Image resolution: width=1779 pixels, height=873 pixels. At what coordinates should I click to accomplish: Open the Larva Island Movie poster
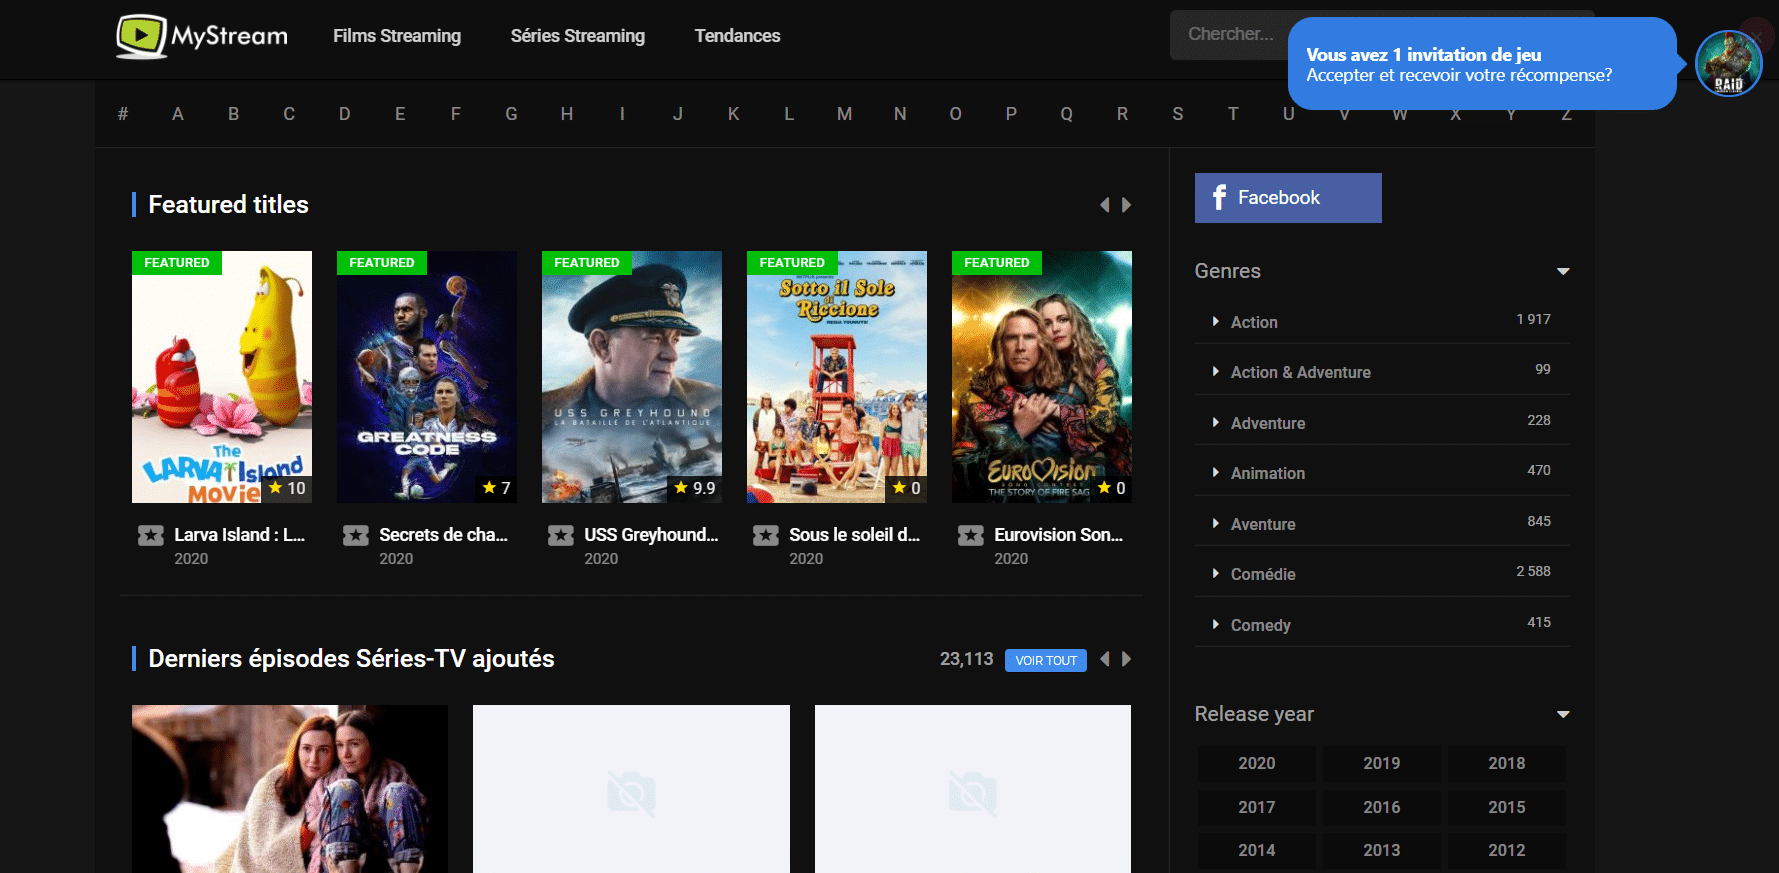tap(222, 377)
